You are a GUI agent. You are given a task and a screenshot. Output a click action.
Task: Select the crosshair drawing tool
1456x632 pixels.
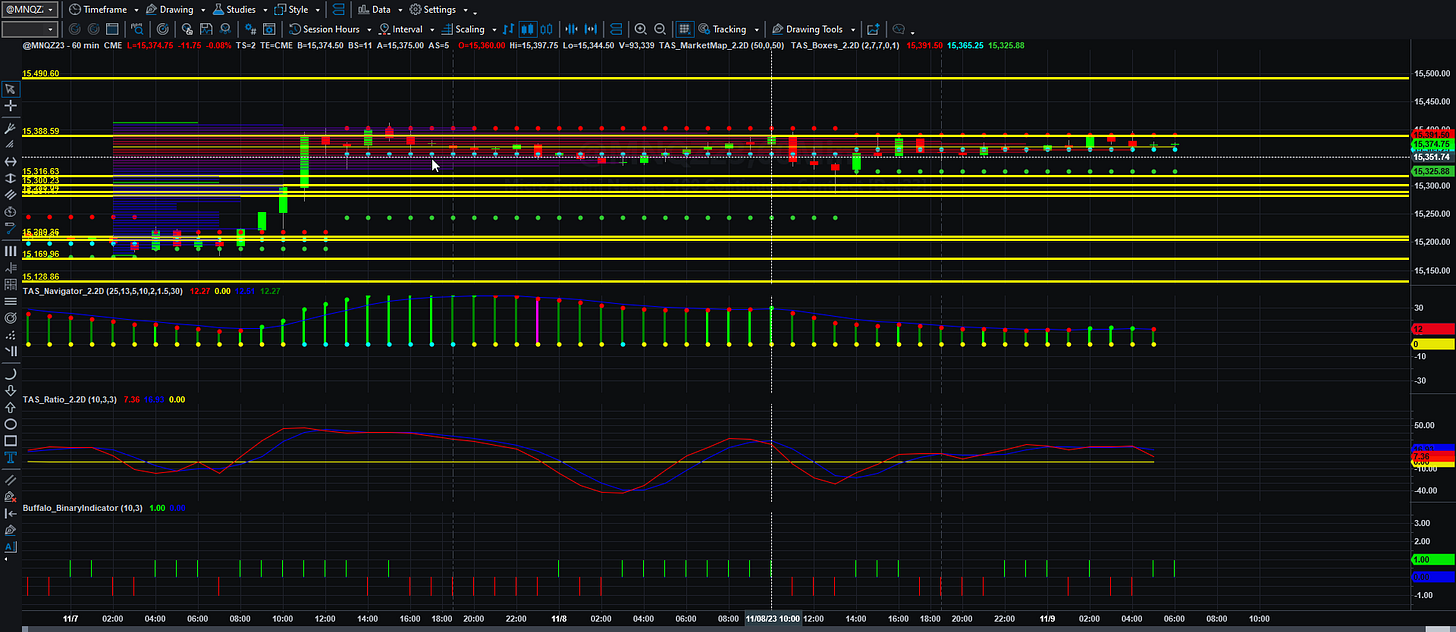coord(10,105)
